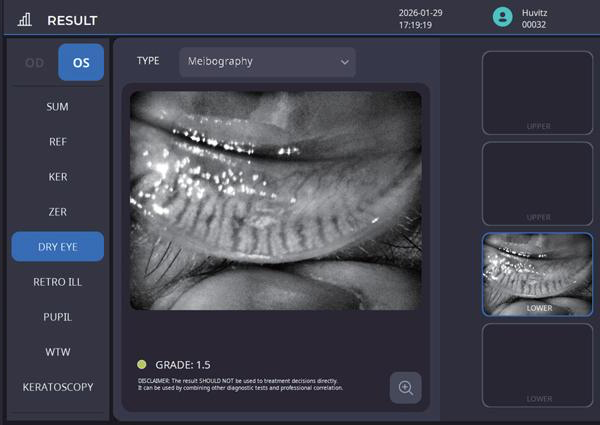Open the KER tab
This screenshot has width=600, height=425.
tap(57, 177)
